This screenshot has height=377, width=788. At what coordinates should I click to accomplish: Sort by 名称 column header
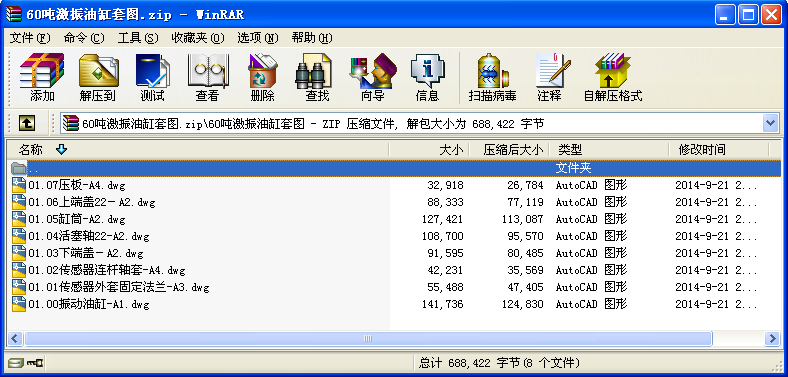(198, 149)
